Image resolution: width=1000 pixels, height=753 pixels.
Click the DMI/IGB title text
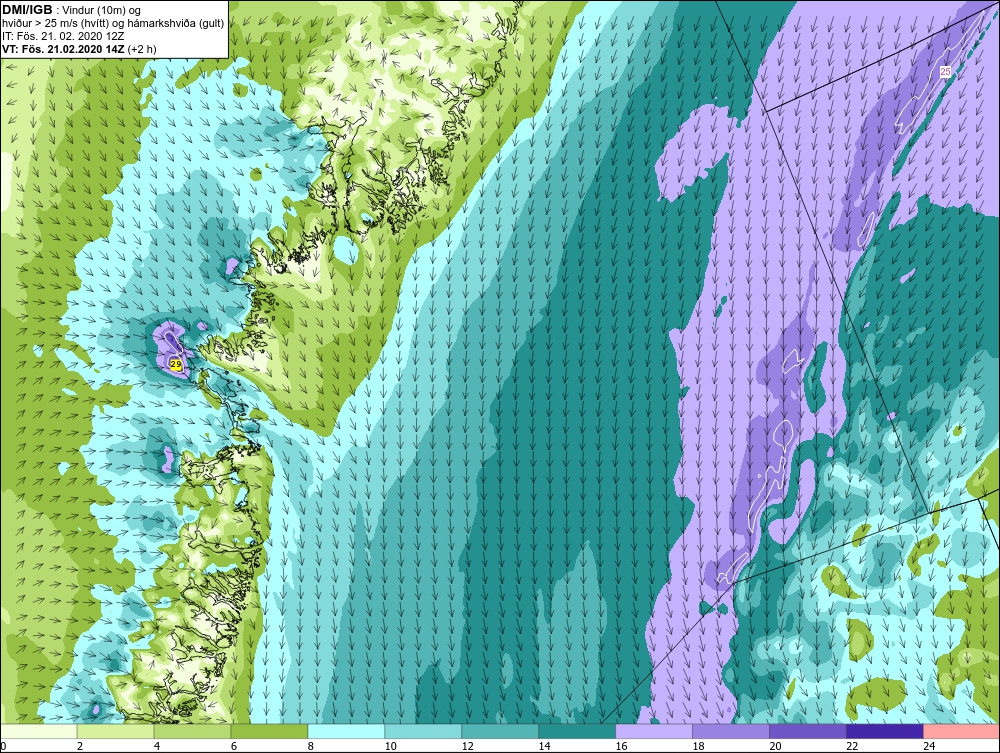(28, 10)
